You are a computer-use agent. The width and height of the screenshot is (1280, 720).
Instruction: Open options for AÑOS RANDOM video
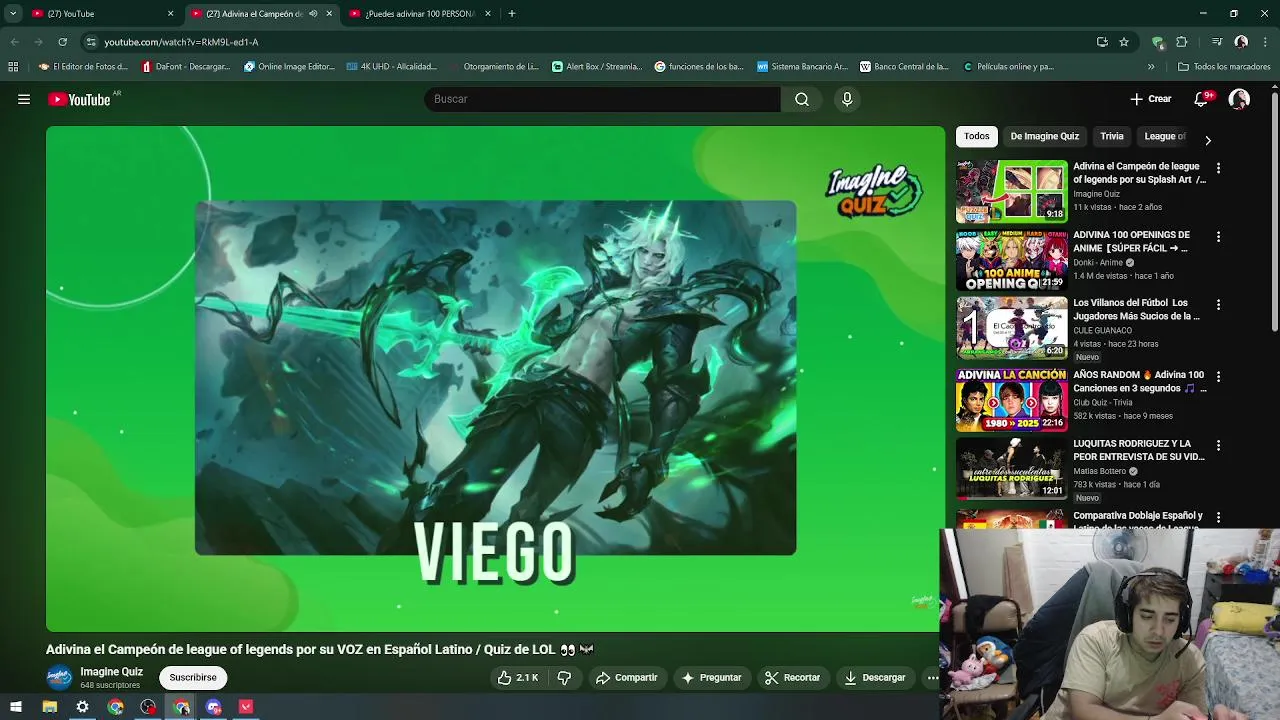pos(1218,377)
